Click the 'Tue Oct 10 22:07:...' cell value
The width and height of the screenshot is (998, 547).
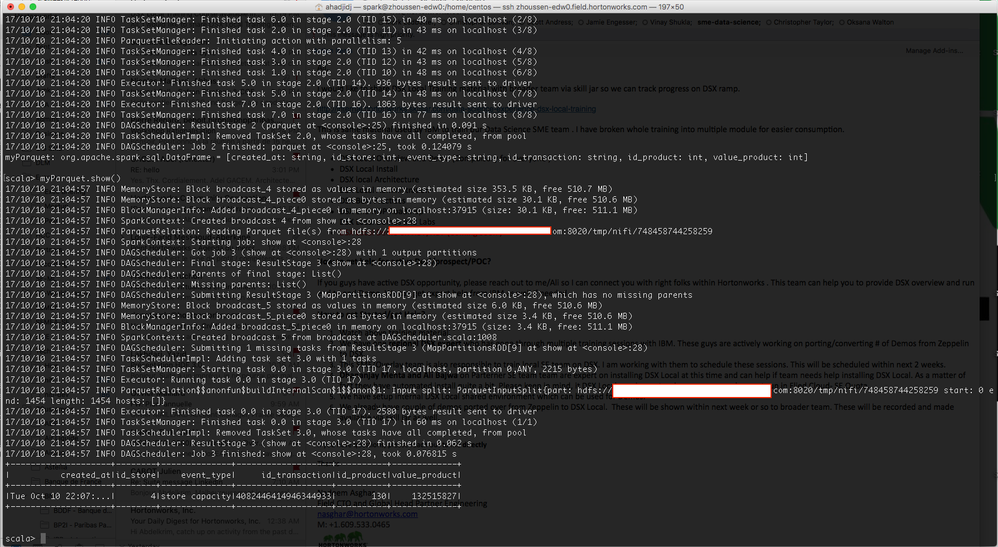coord(61,496)
